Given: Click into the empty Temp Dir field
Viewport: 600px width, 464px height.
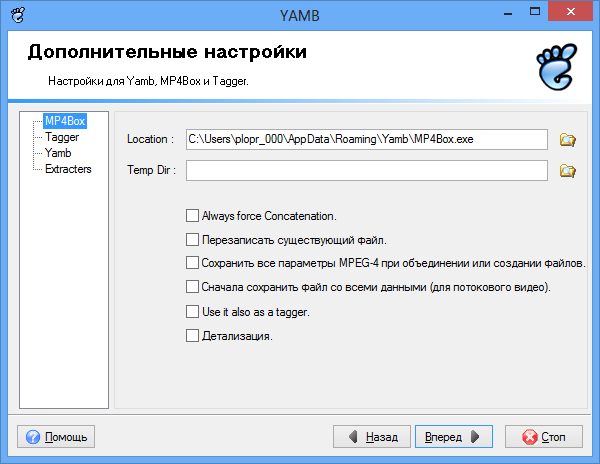Looking at the screenshot, I should pos(367,170).
